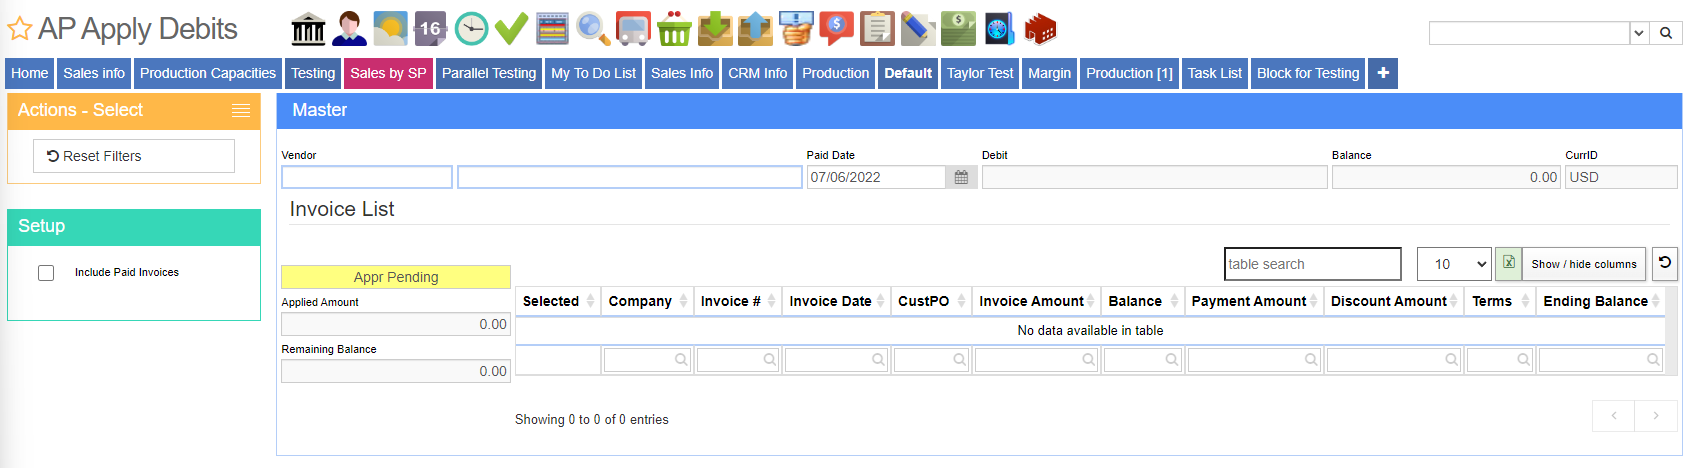Open the red factory building icon
The height and width of the screenshot is (468, 1695).
1040,29
